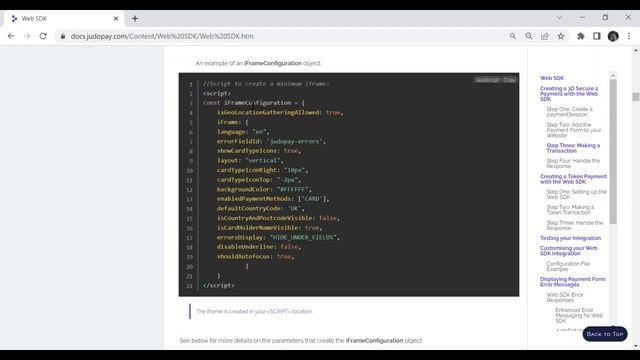This screenshot has width=640, height=360.
Task: Click the JavaScript label on code block
Action: (x=487, y=80)
